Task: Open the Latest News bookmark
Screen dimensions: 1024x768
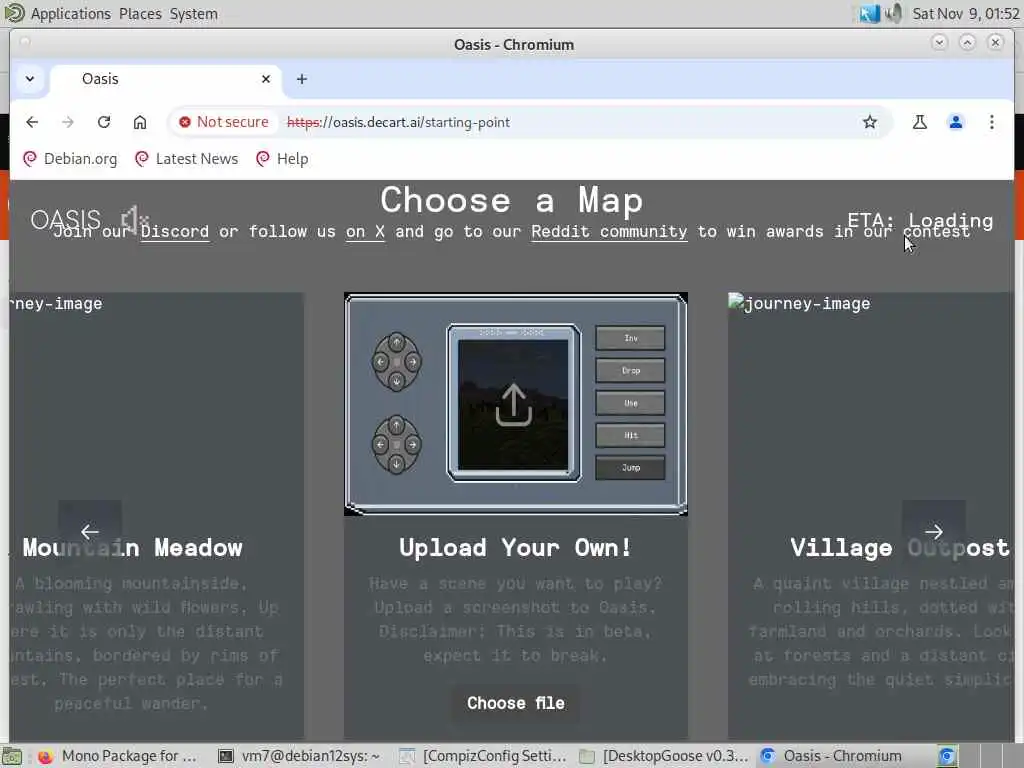Action: [x=186, y=159]
